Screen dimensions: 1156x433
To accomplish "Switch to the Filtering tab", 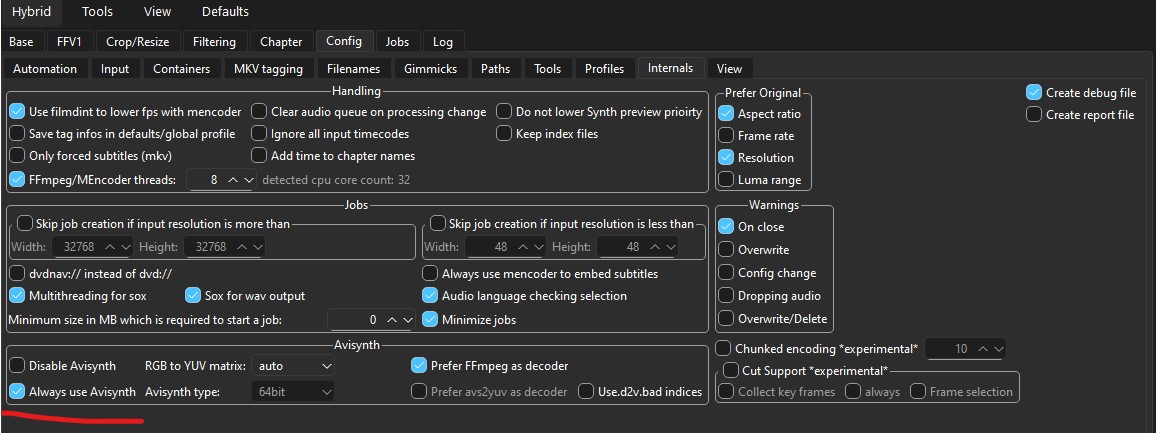I will [214, 41].
